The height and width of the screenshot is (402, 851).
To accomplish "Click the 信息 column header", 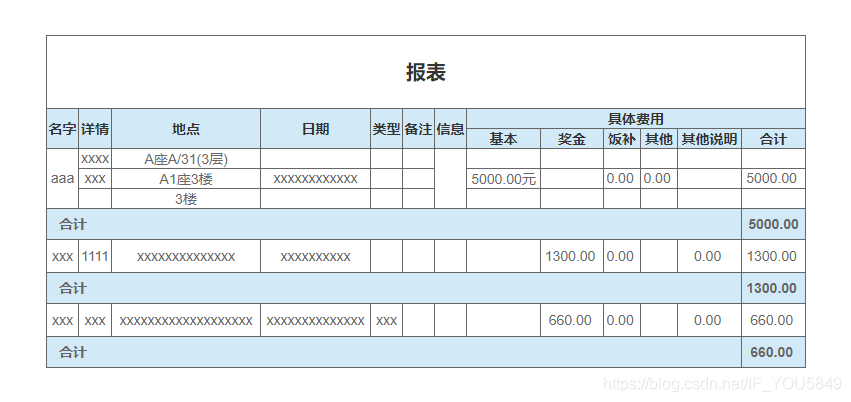I will [x=450, y=129].
